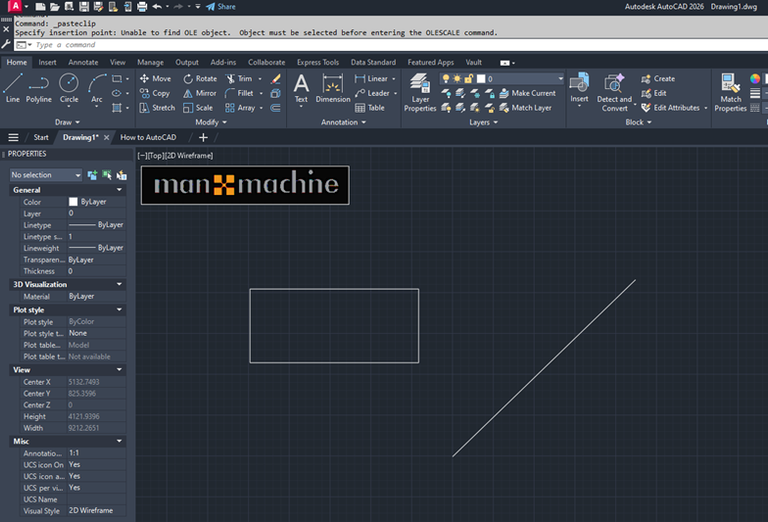Collapse the 3D Visualization section
The height and width of the screenshot is (522, 768).
[x=119, y=284]
